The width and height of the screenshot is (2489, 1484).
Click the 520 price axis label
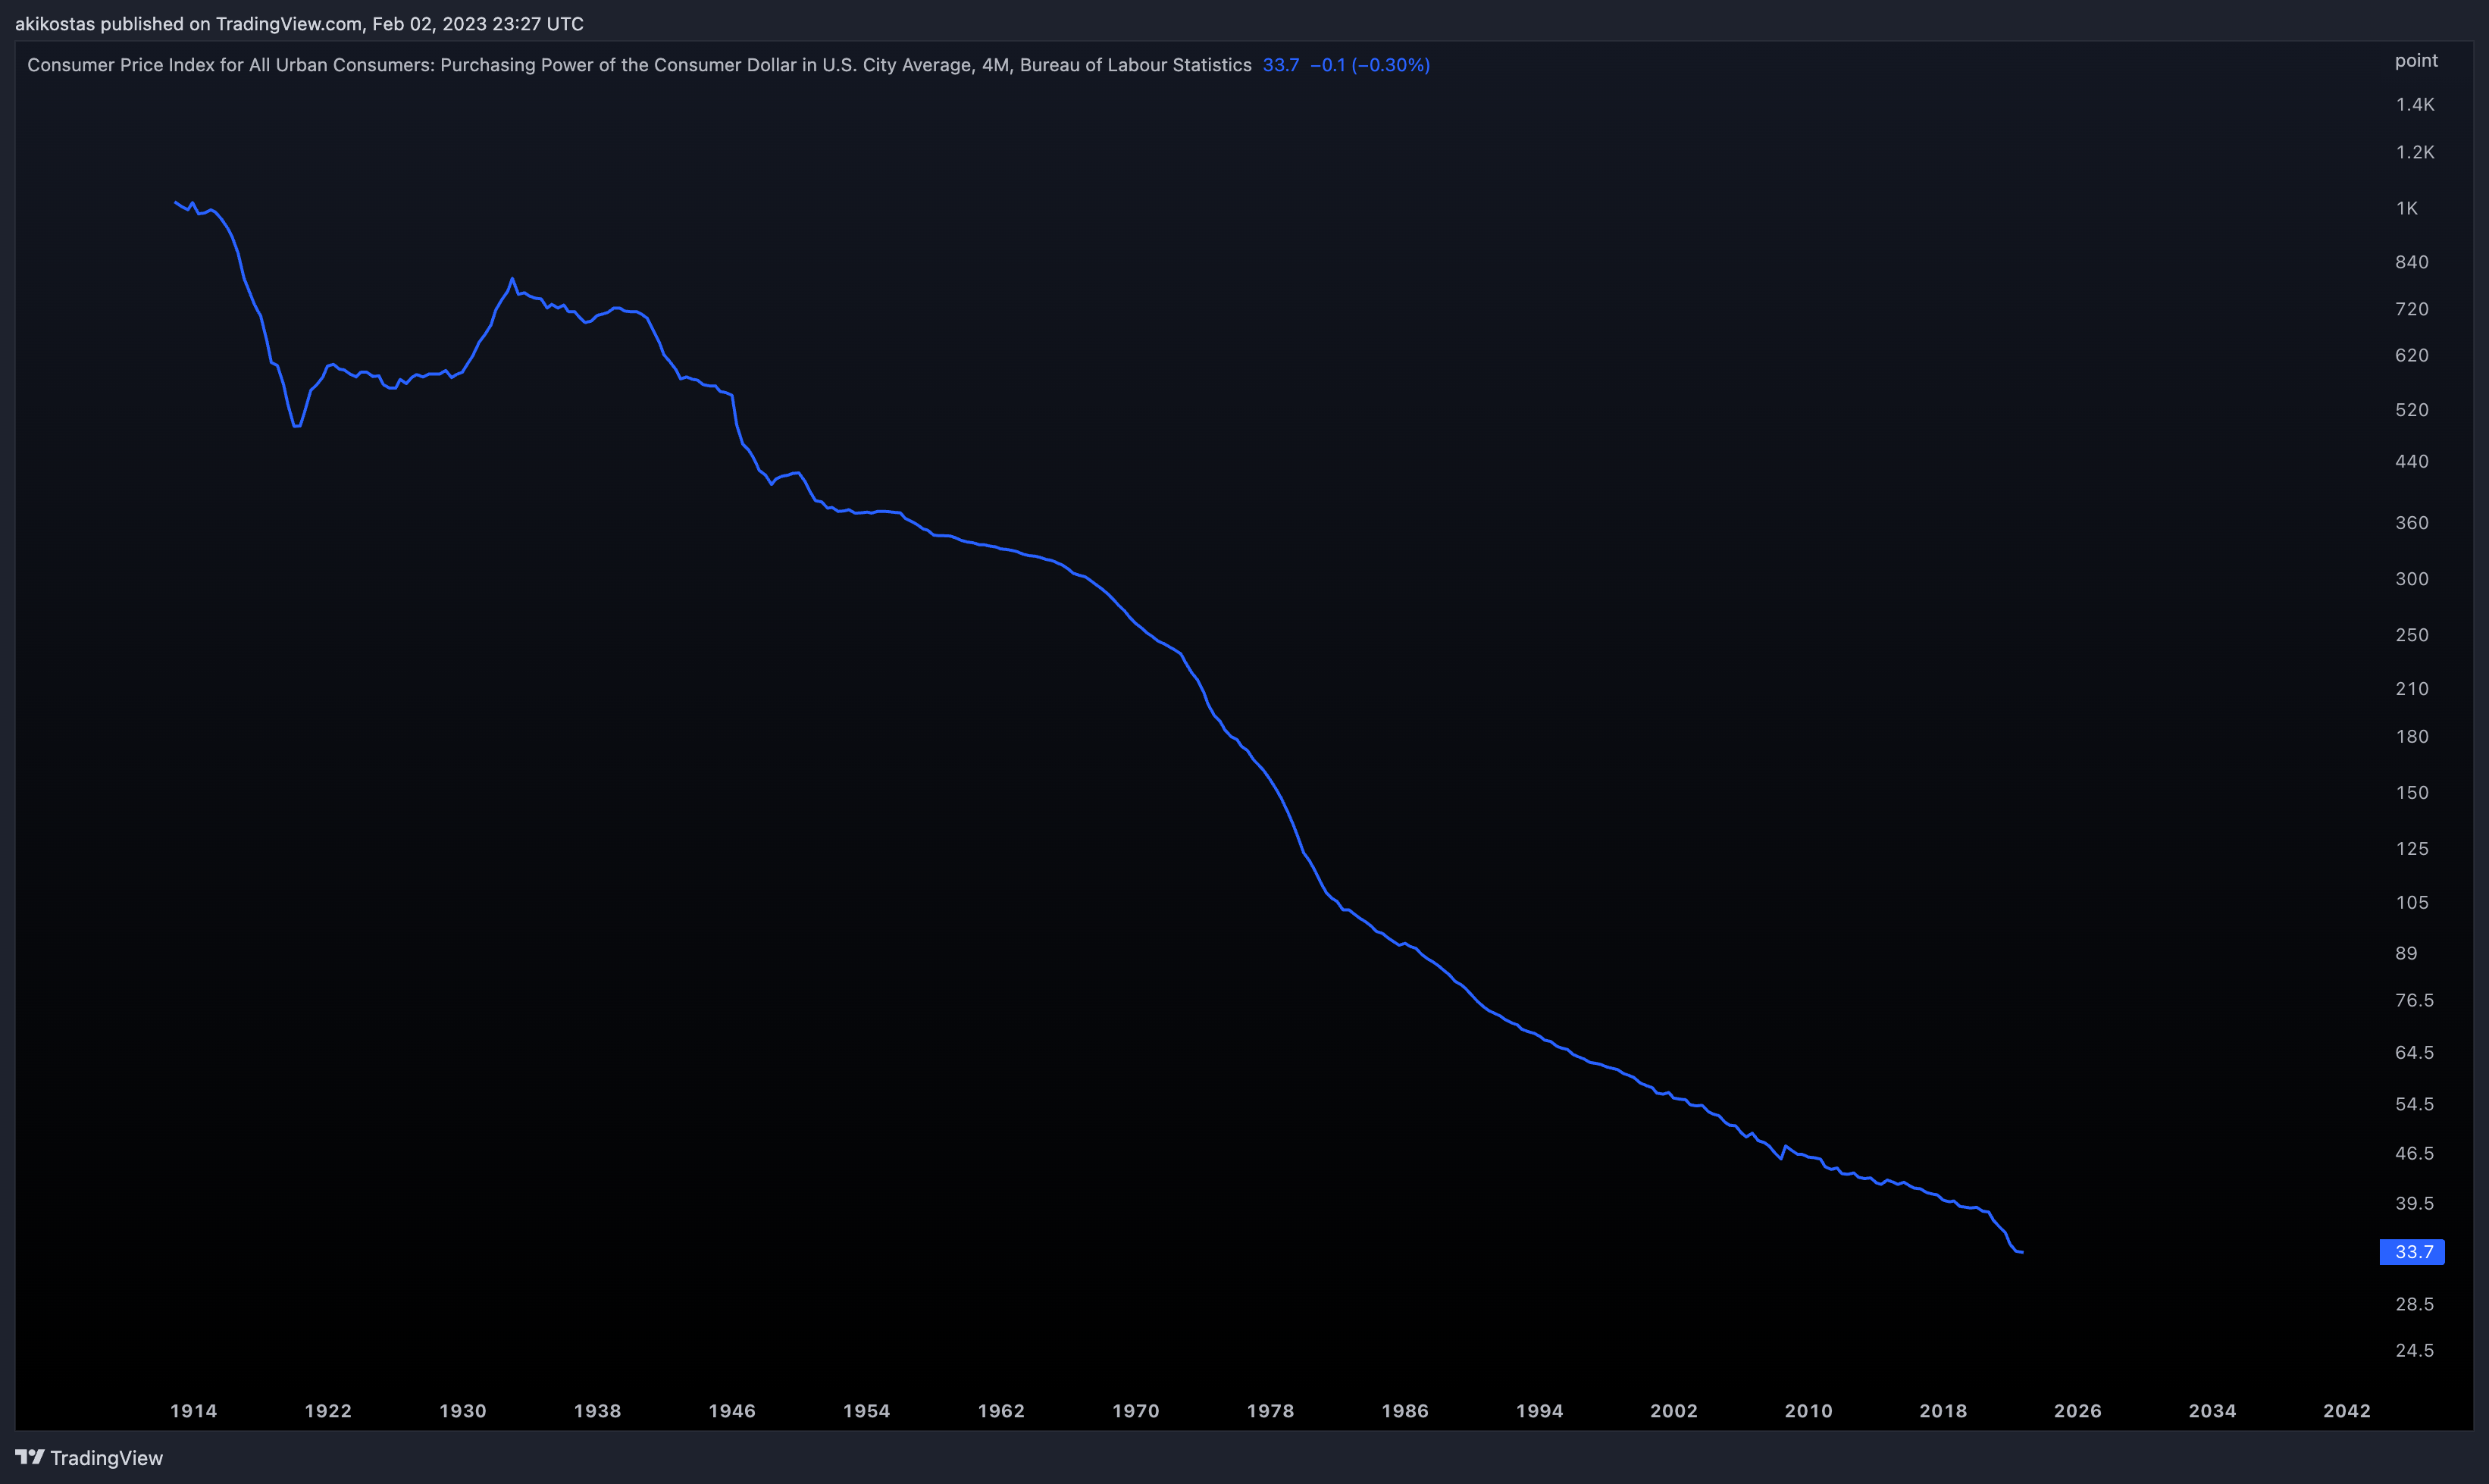[x=2412, y=410]
